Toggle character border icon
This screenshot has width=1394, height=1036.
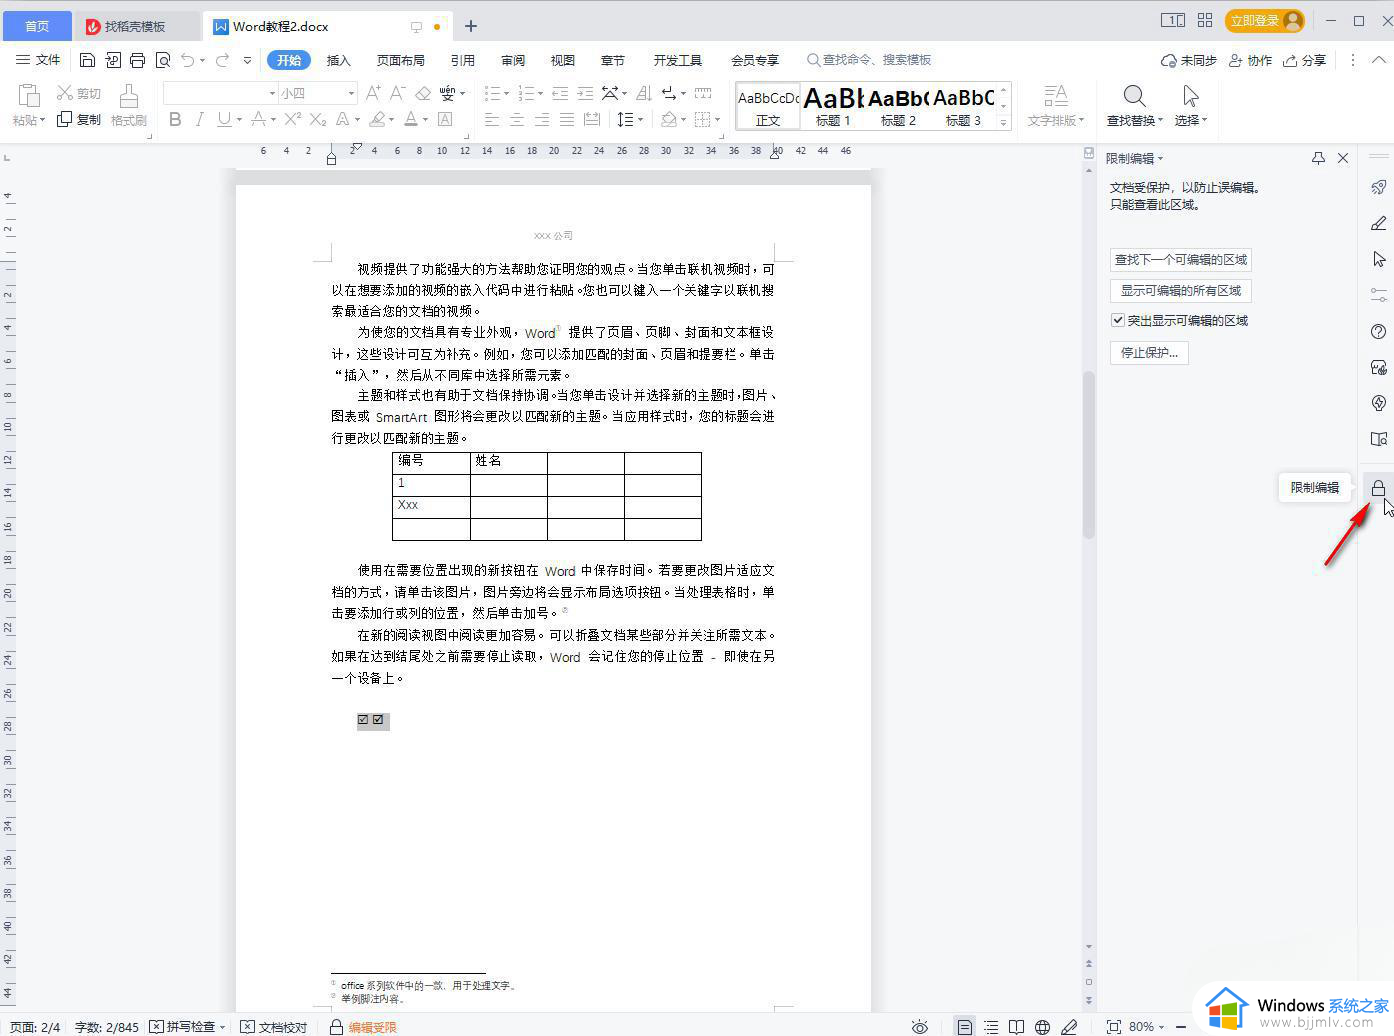(x=445, y=119)
